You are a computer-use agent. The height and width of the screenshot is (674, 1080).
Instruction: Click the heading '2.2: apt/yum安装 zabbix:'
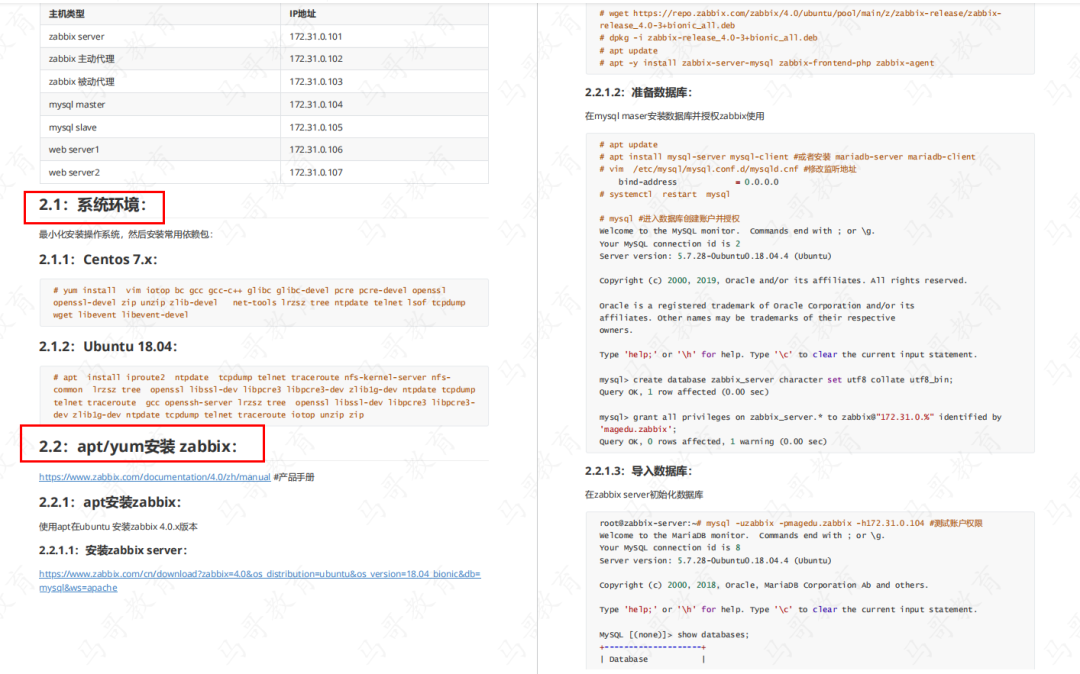tap(138, 446)
